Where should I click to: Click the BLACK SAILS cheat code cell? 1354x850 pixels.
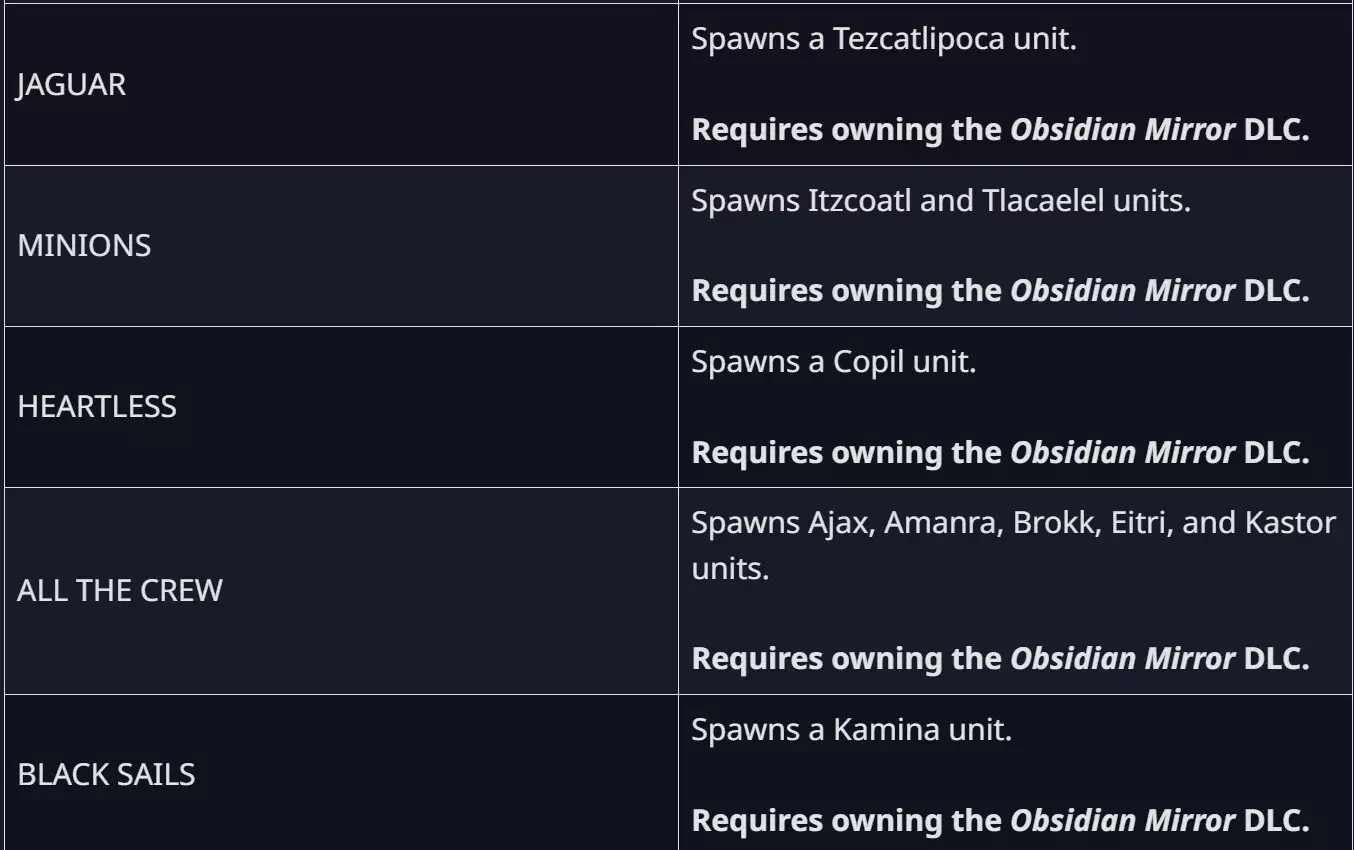pos(106,774)
